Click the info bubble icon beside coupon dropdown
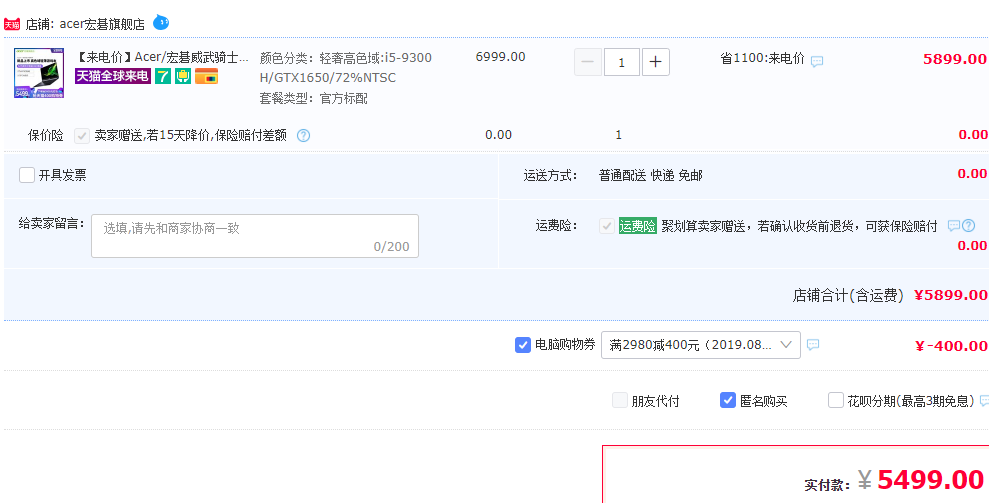The width and height of the screenshot is (989, 503). [x=813, y=345]
